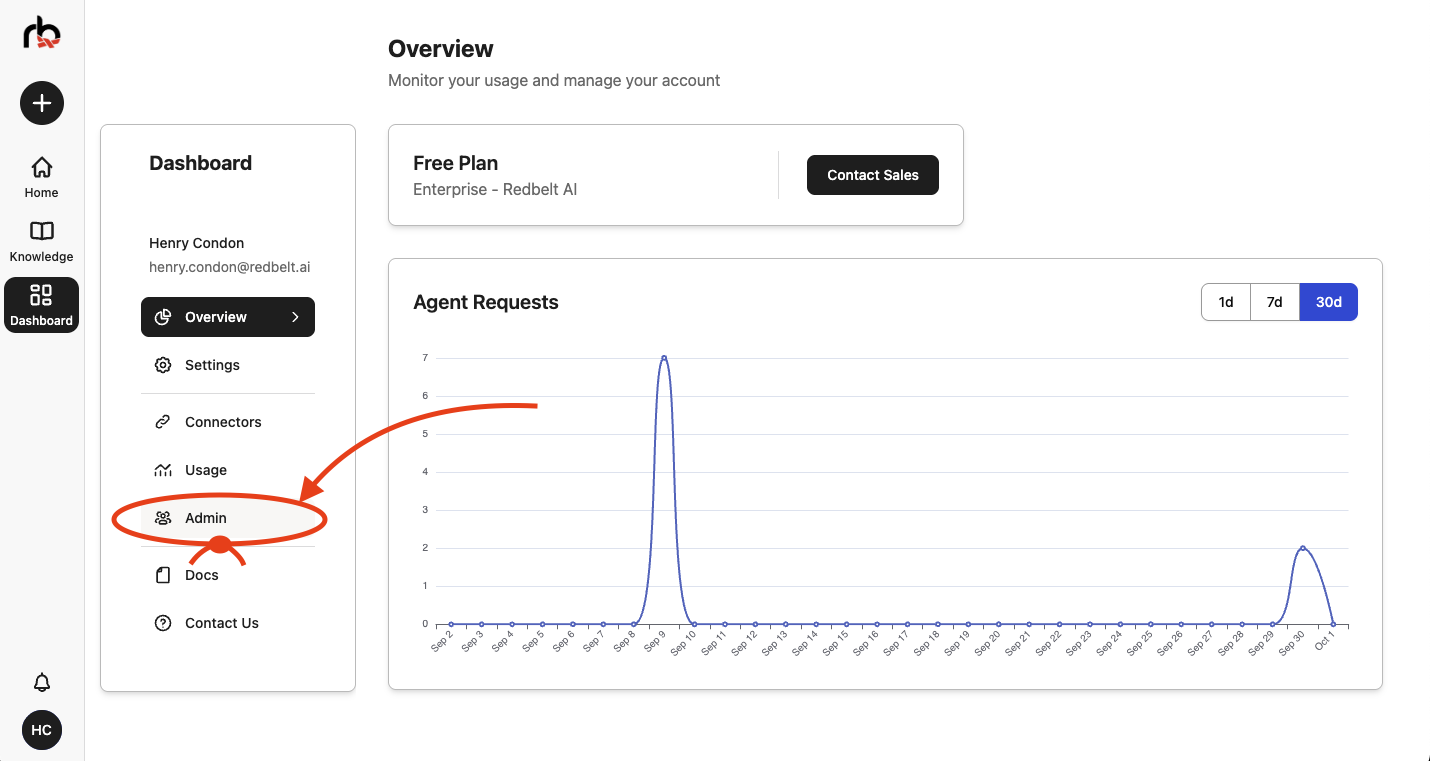Click the Settings gear icon

(x=163, y=365)
